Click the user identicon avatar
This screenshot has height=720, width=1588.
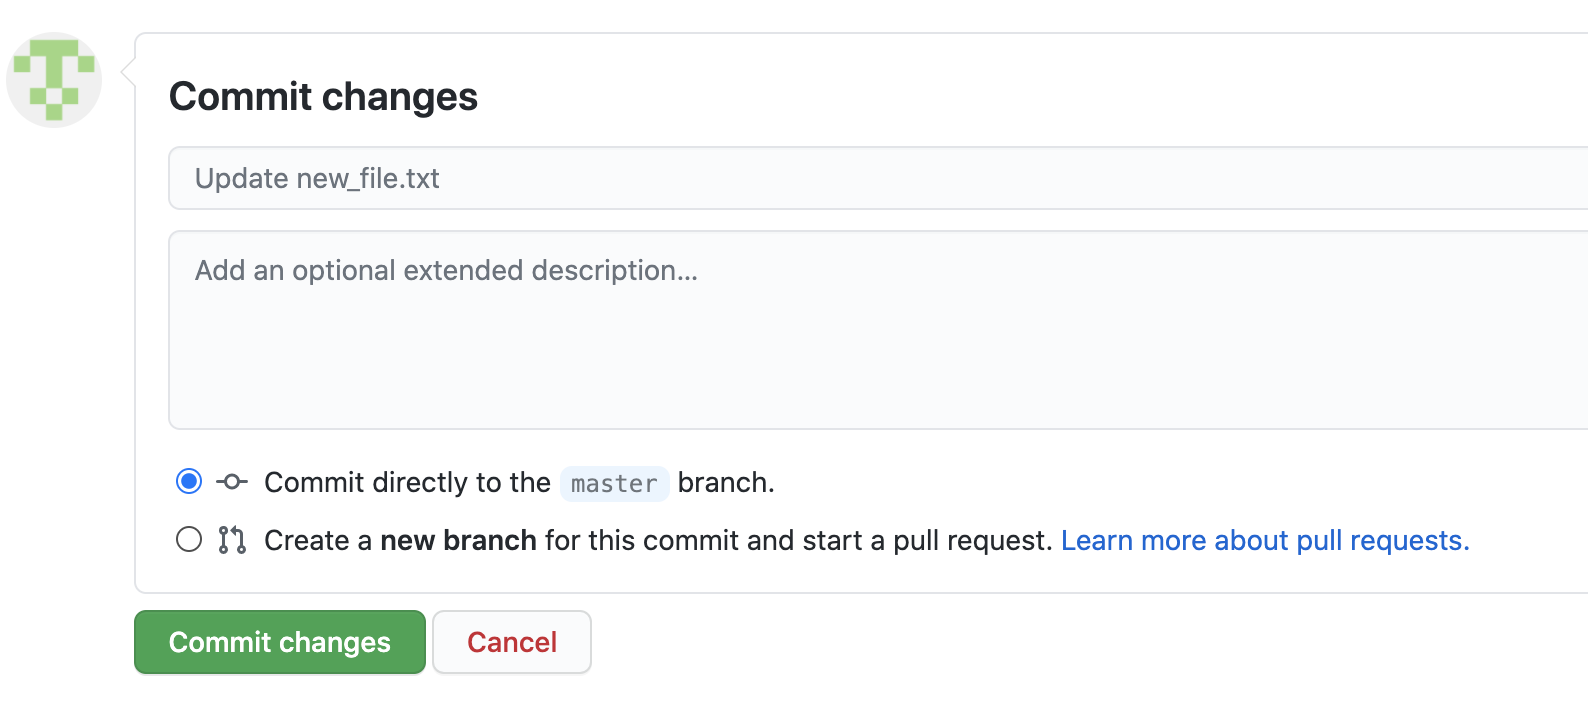click(x=54, y=80)
